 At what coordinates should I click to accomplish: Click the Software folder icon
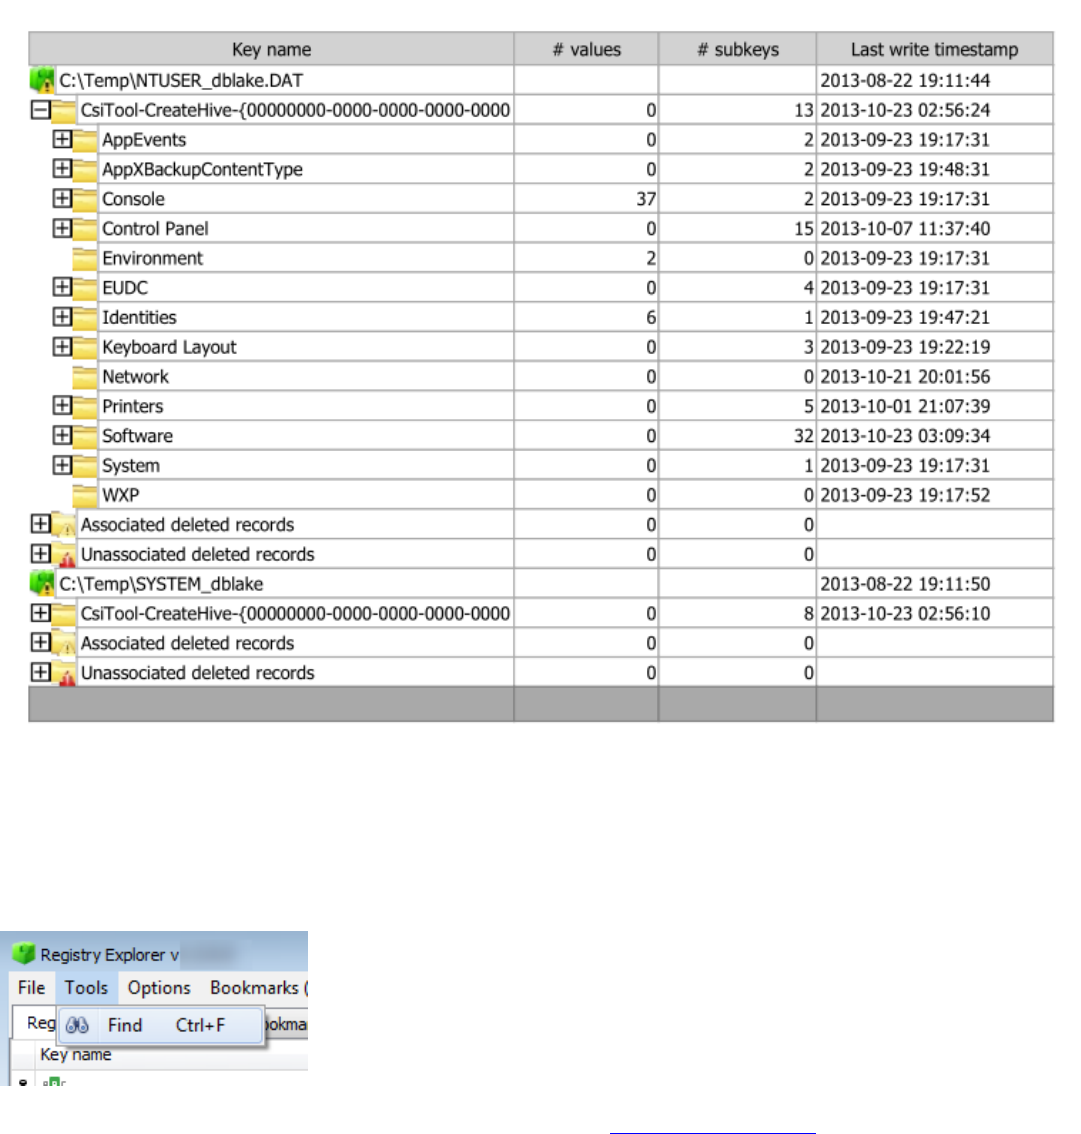tap(85, 436)
